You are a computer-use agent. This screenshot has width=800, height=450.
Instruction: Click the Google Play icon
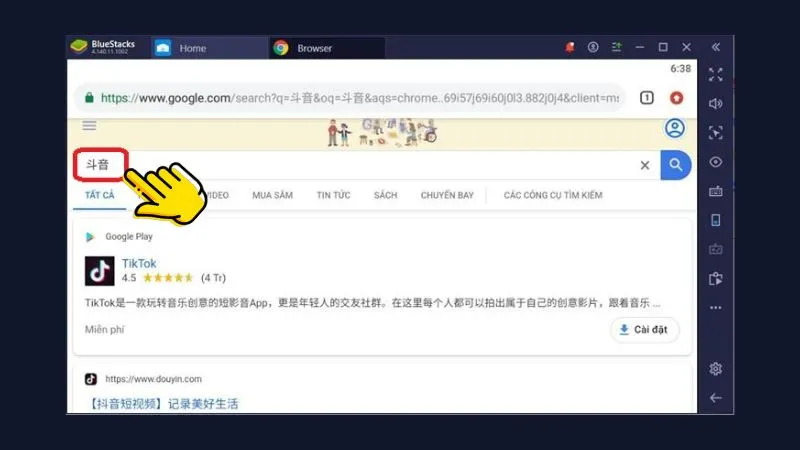click(x=90, y=237)
